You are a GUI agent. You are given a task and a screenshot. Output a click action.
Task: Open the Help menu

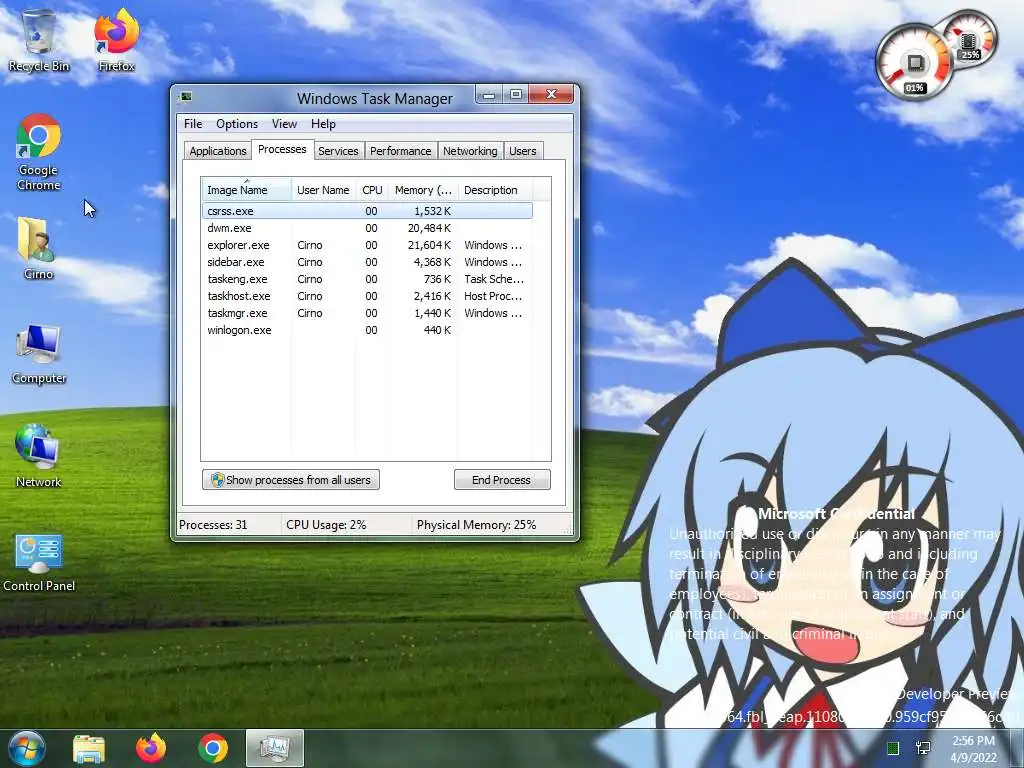323,123
